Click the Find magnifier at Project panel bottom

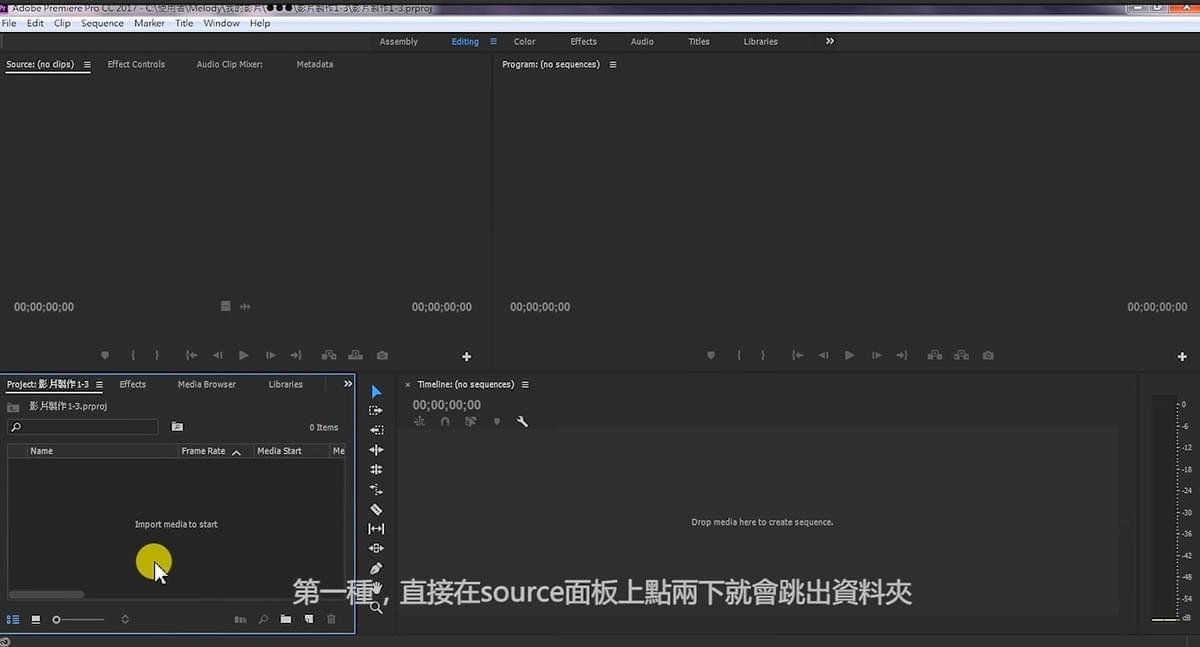(263, 620)
